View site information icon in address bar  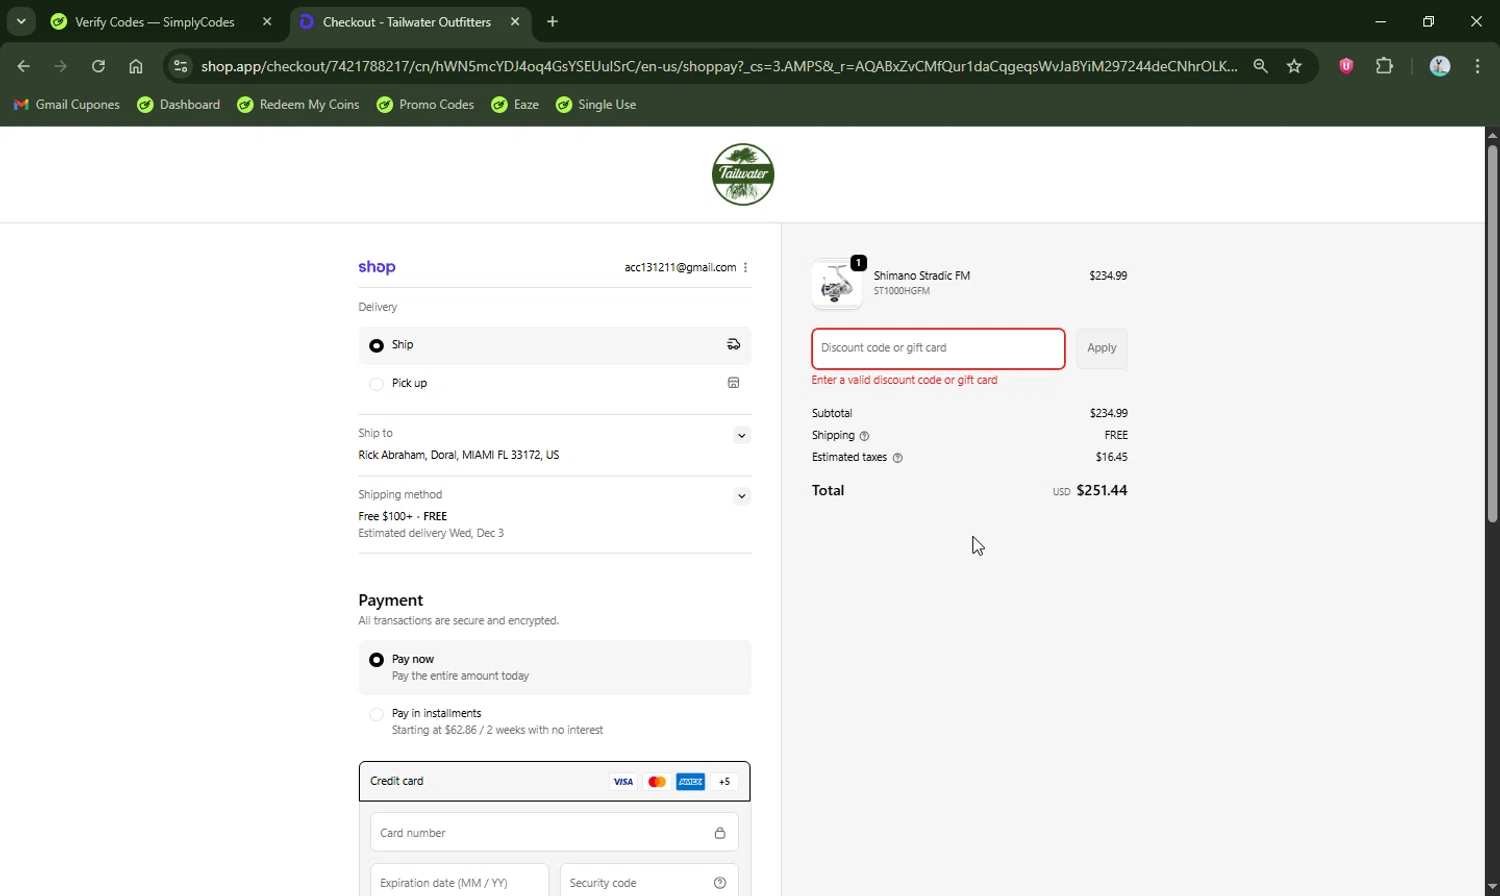[x=180, y=66]
